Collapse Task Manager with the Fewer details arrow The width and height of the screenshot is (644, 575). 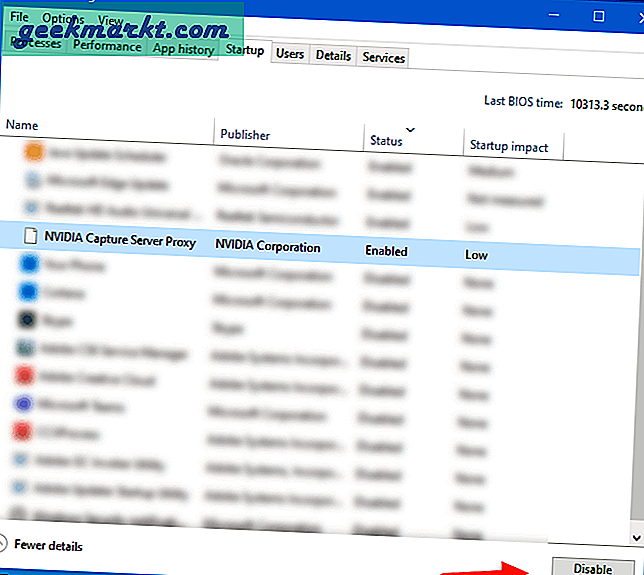click(x=5, y=546)
